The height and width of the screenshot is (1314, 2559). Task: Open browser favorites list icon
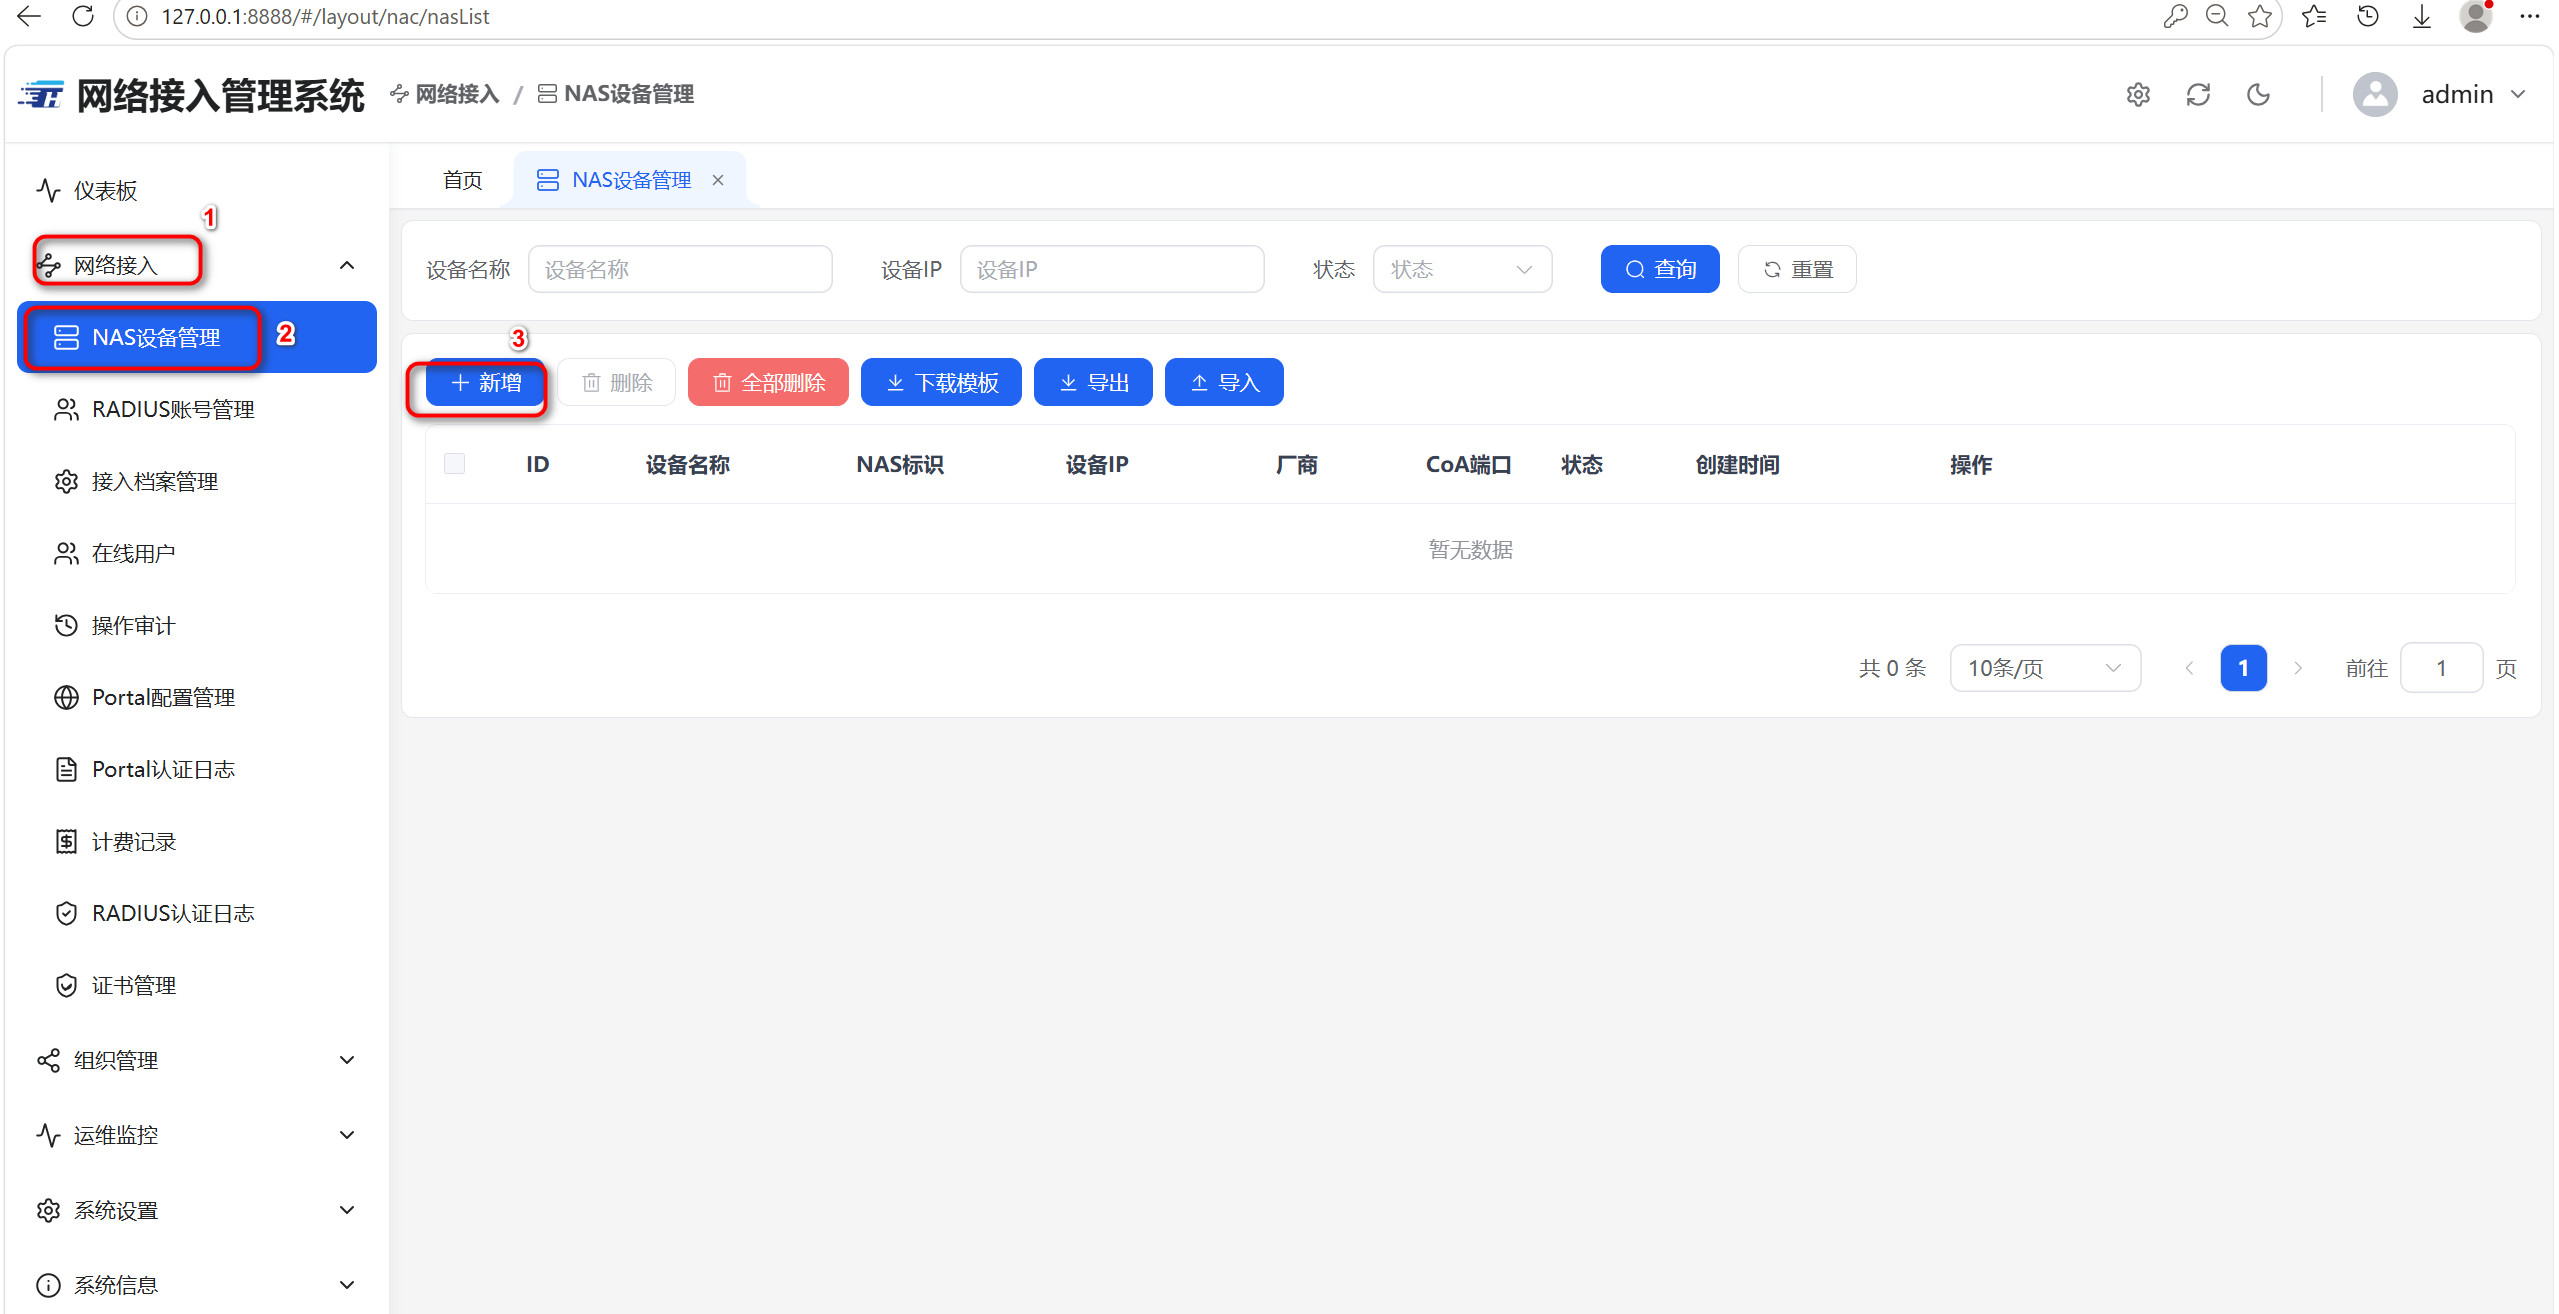point(2314,16)
